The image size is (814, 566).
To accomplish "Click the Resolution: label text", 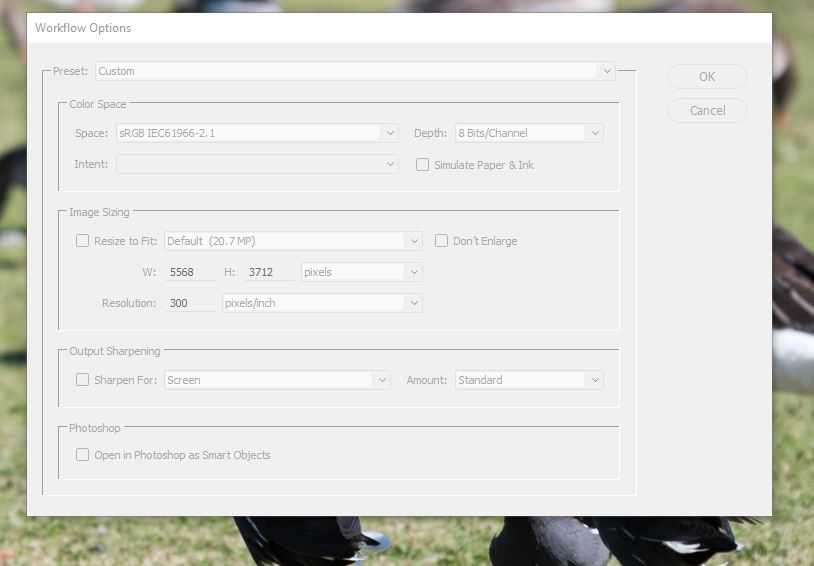I will pos(129,303).
